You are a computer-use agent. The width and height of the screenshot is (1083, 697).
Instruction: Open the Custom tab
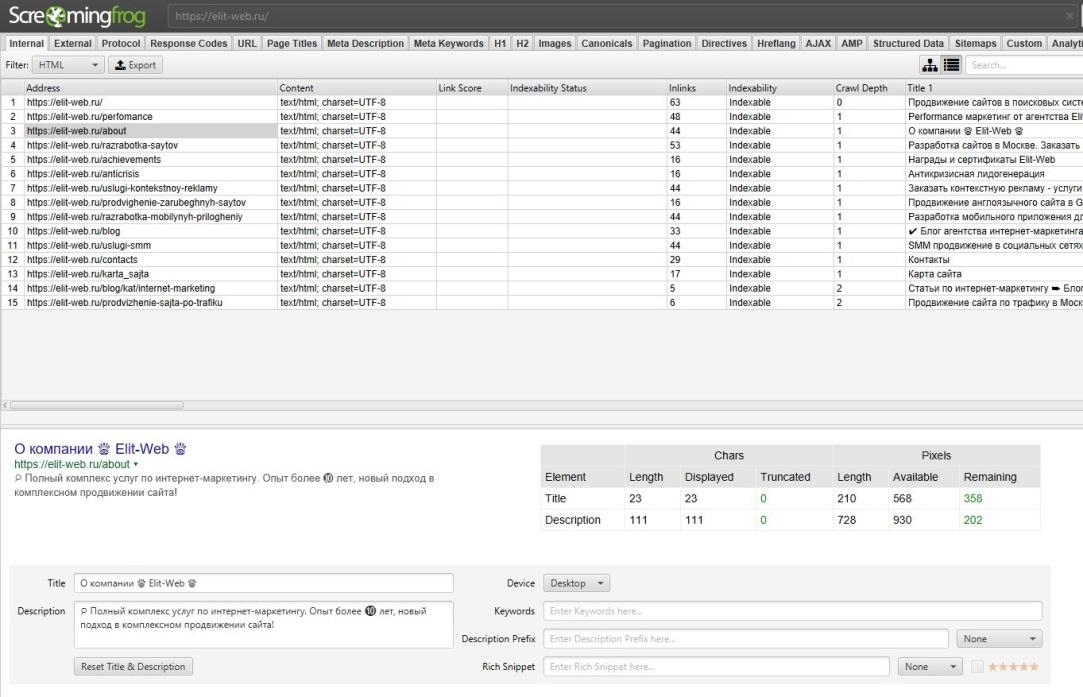point(1024,43)
